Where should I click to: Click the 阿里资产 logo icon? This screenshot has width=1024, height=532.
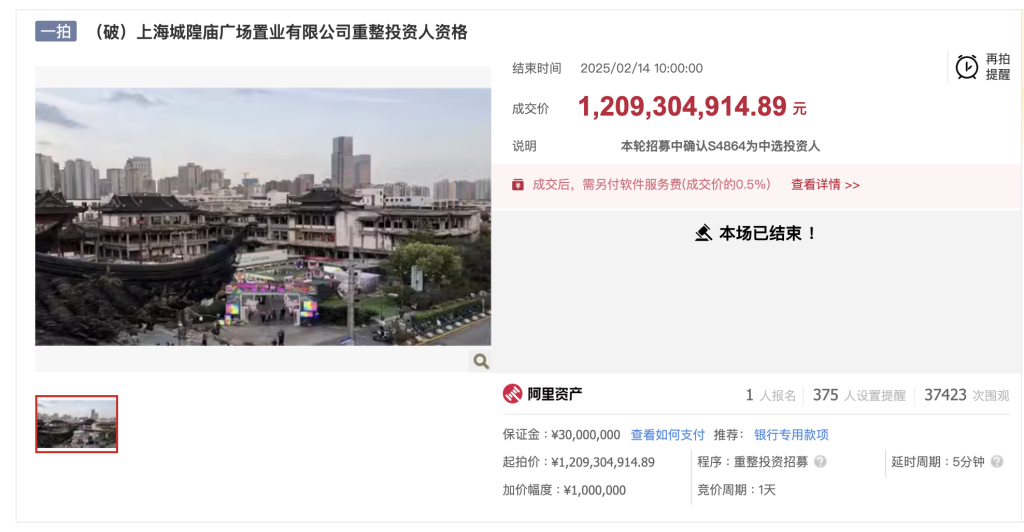pyautogui.click(x=513, y=394)
